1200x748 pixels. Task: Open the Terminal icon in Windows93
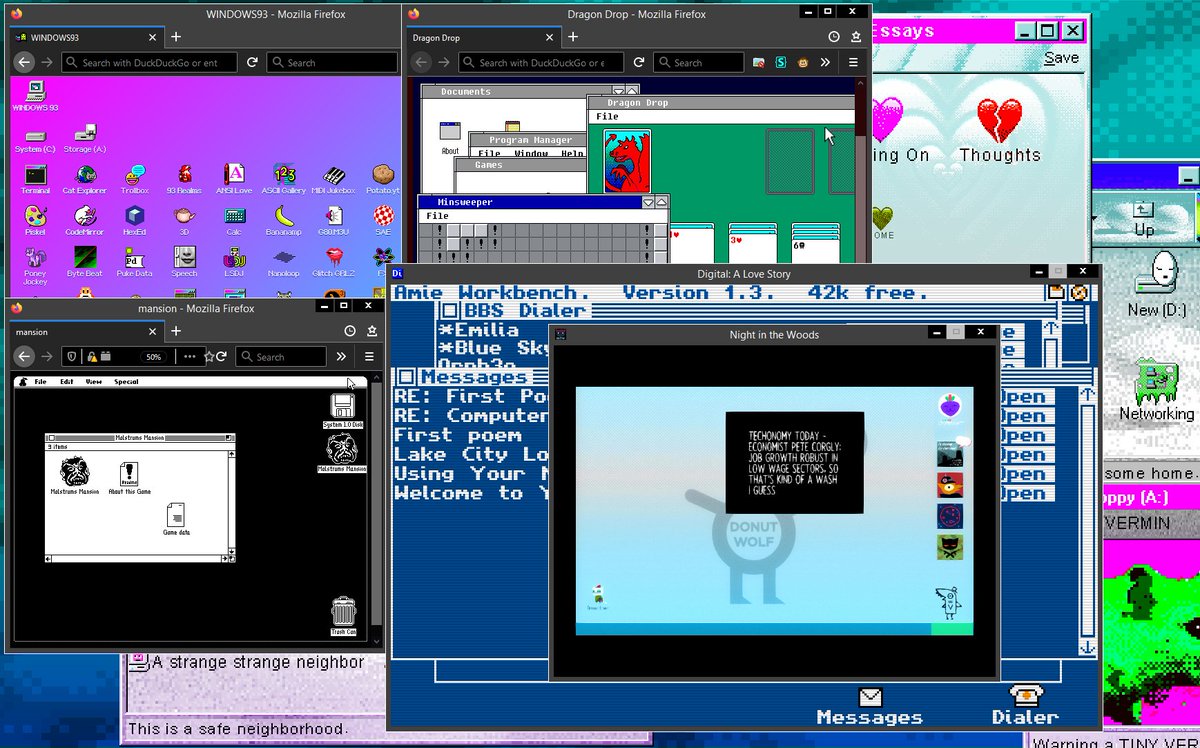click(x=36, y=175)
